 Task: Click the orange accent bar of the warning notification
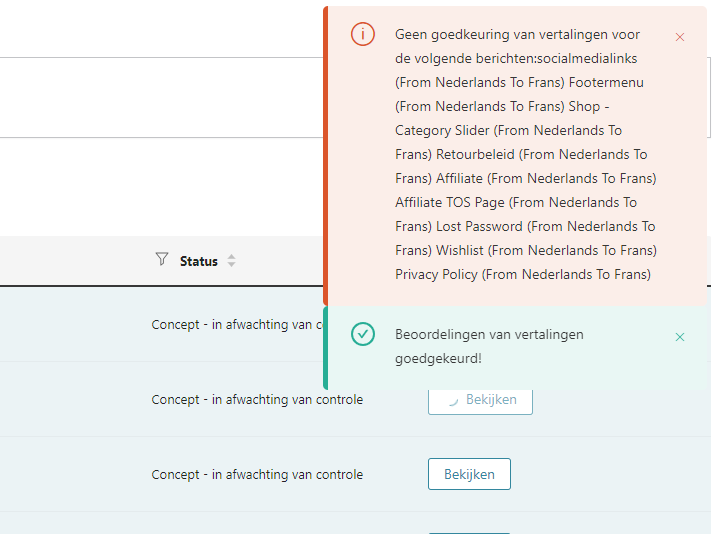coord(326,156)
